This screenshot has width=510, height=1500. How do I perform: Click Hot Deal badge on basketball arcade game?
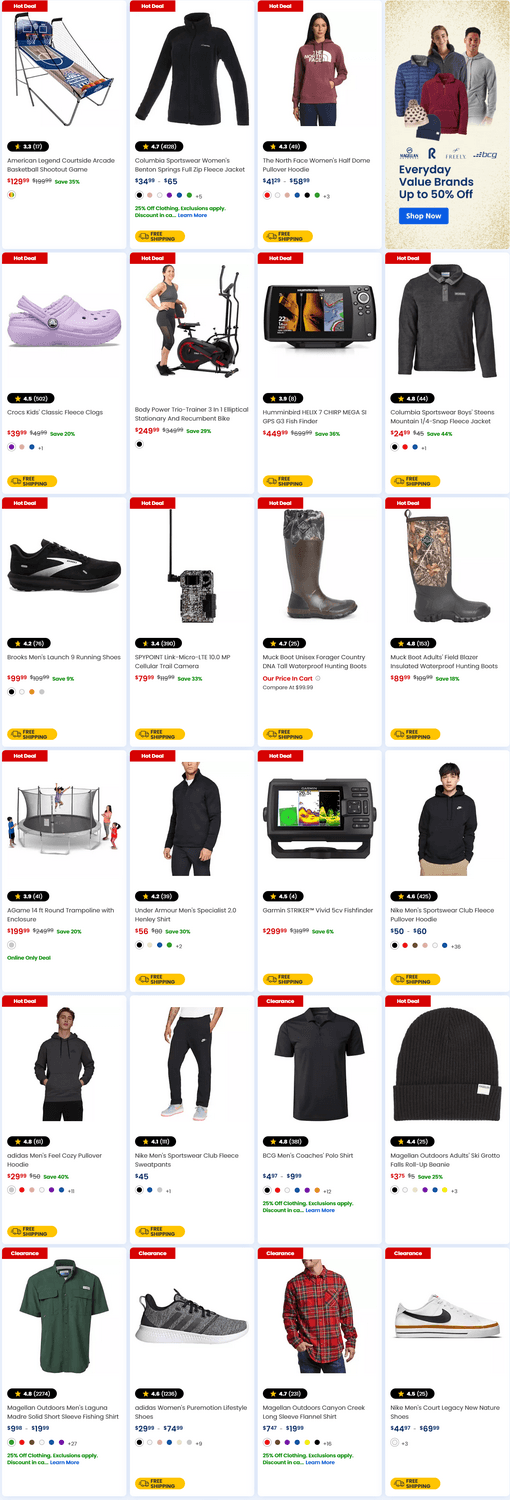tap(24, 6)
